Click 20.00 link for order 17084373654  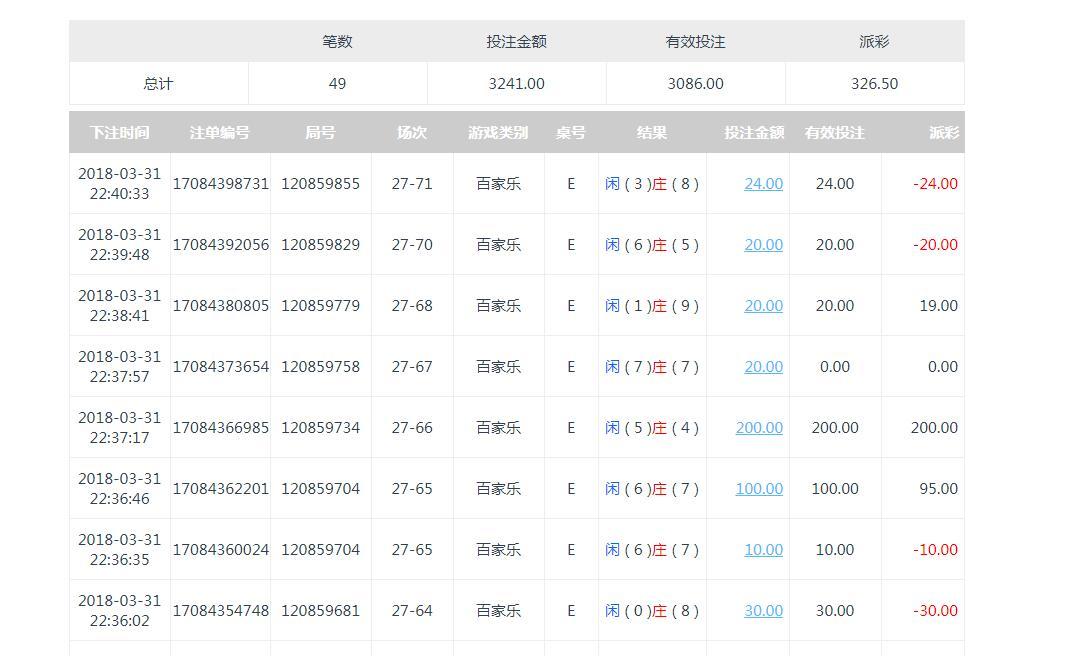(x=763, y=367)
